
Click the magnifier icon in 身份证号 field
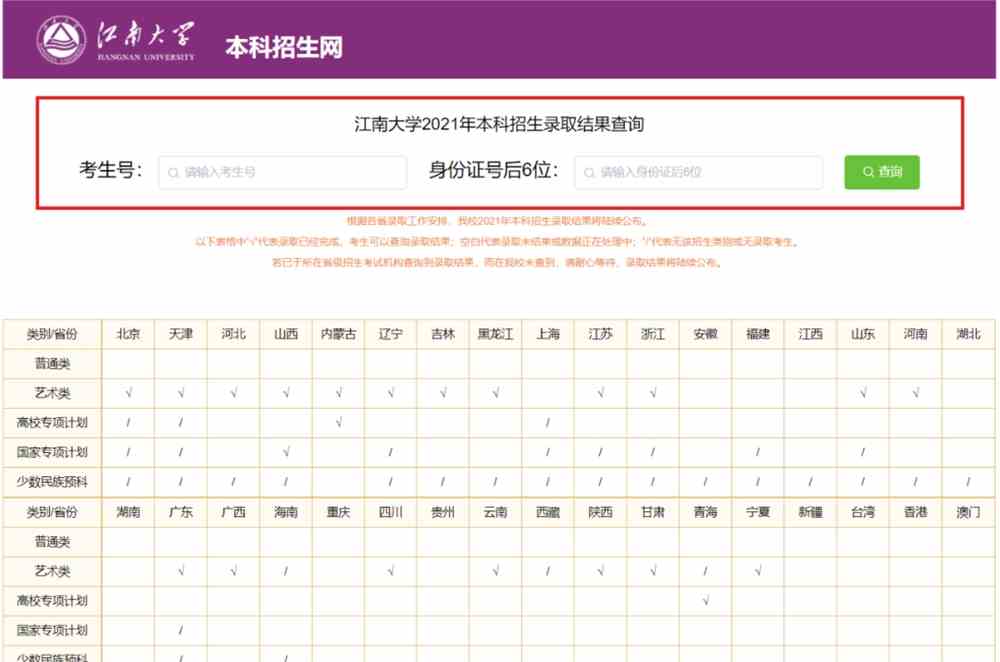pos(589,173)
